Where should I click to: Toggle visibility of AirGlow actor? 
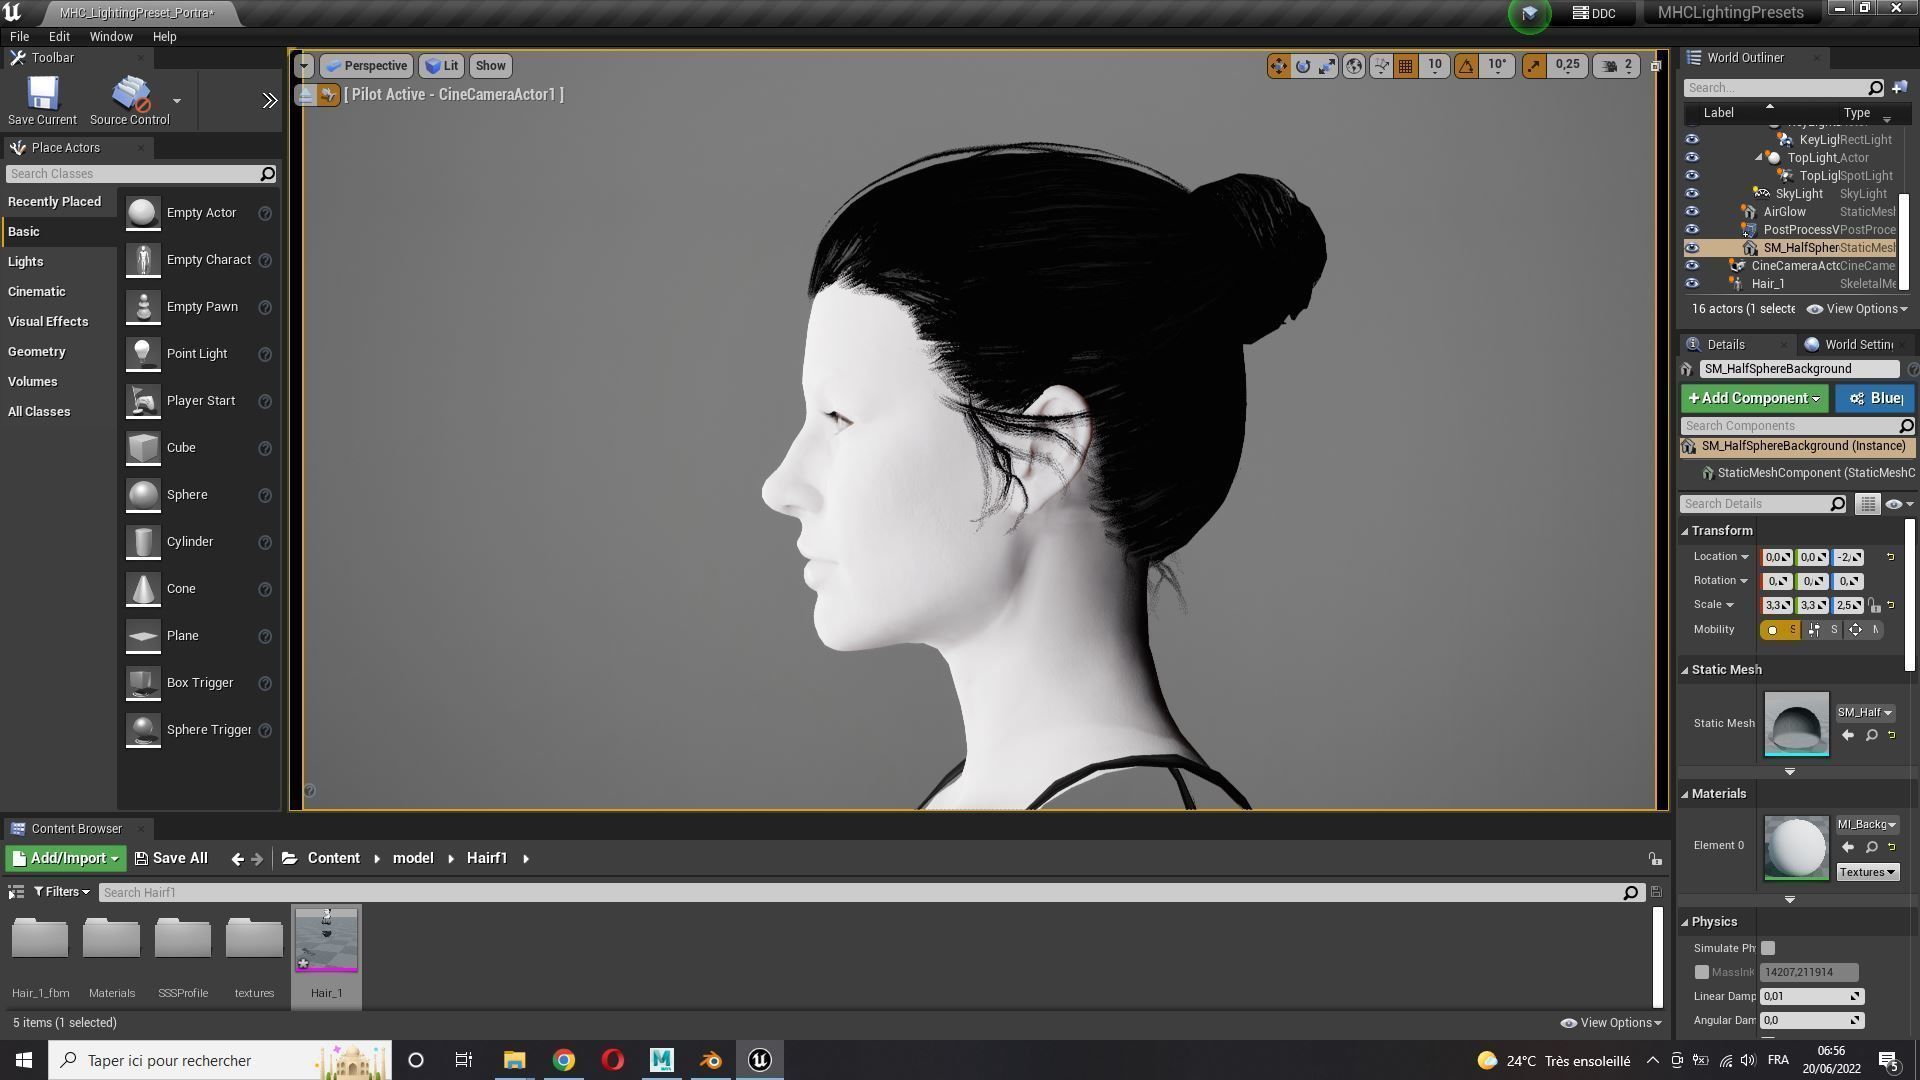pos(1692,212)
